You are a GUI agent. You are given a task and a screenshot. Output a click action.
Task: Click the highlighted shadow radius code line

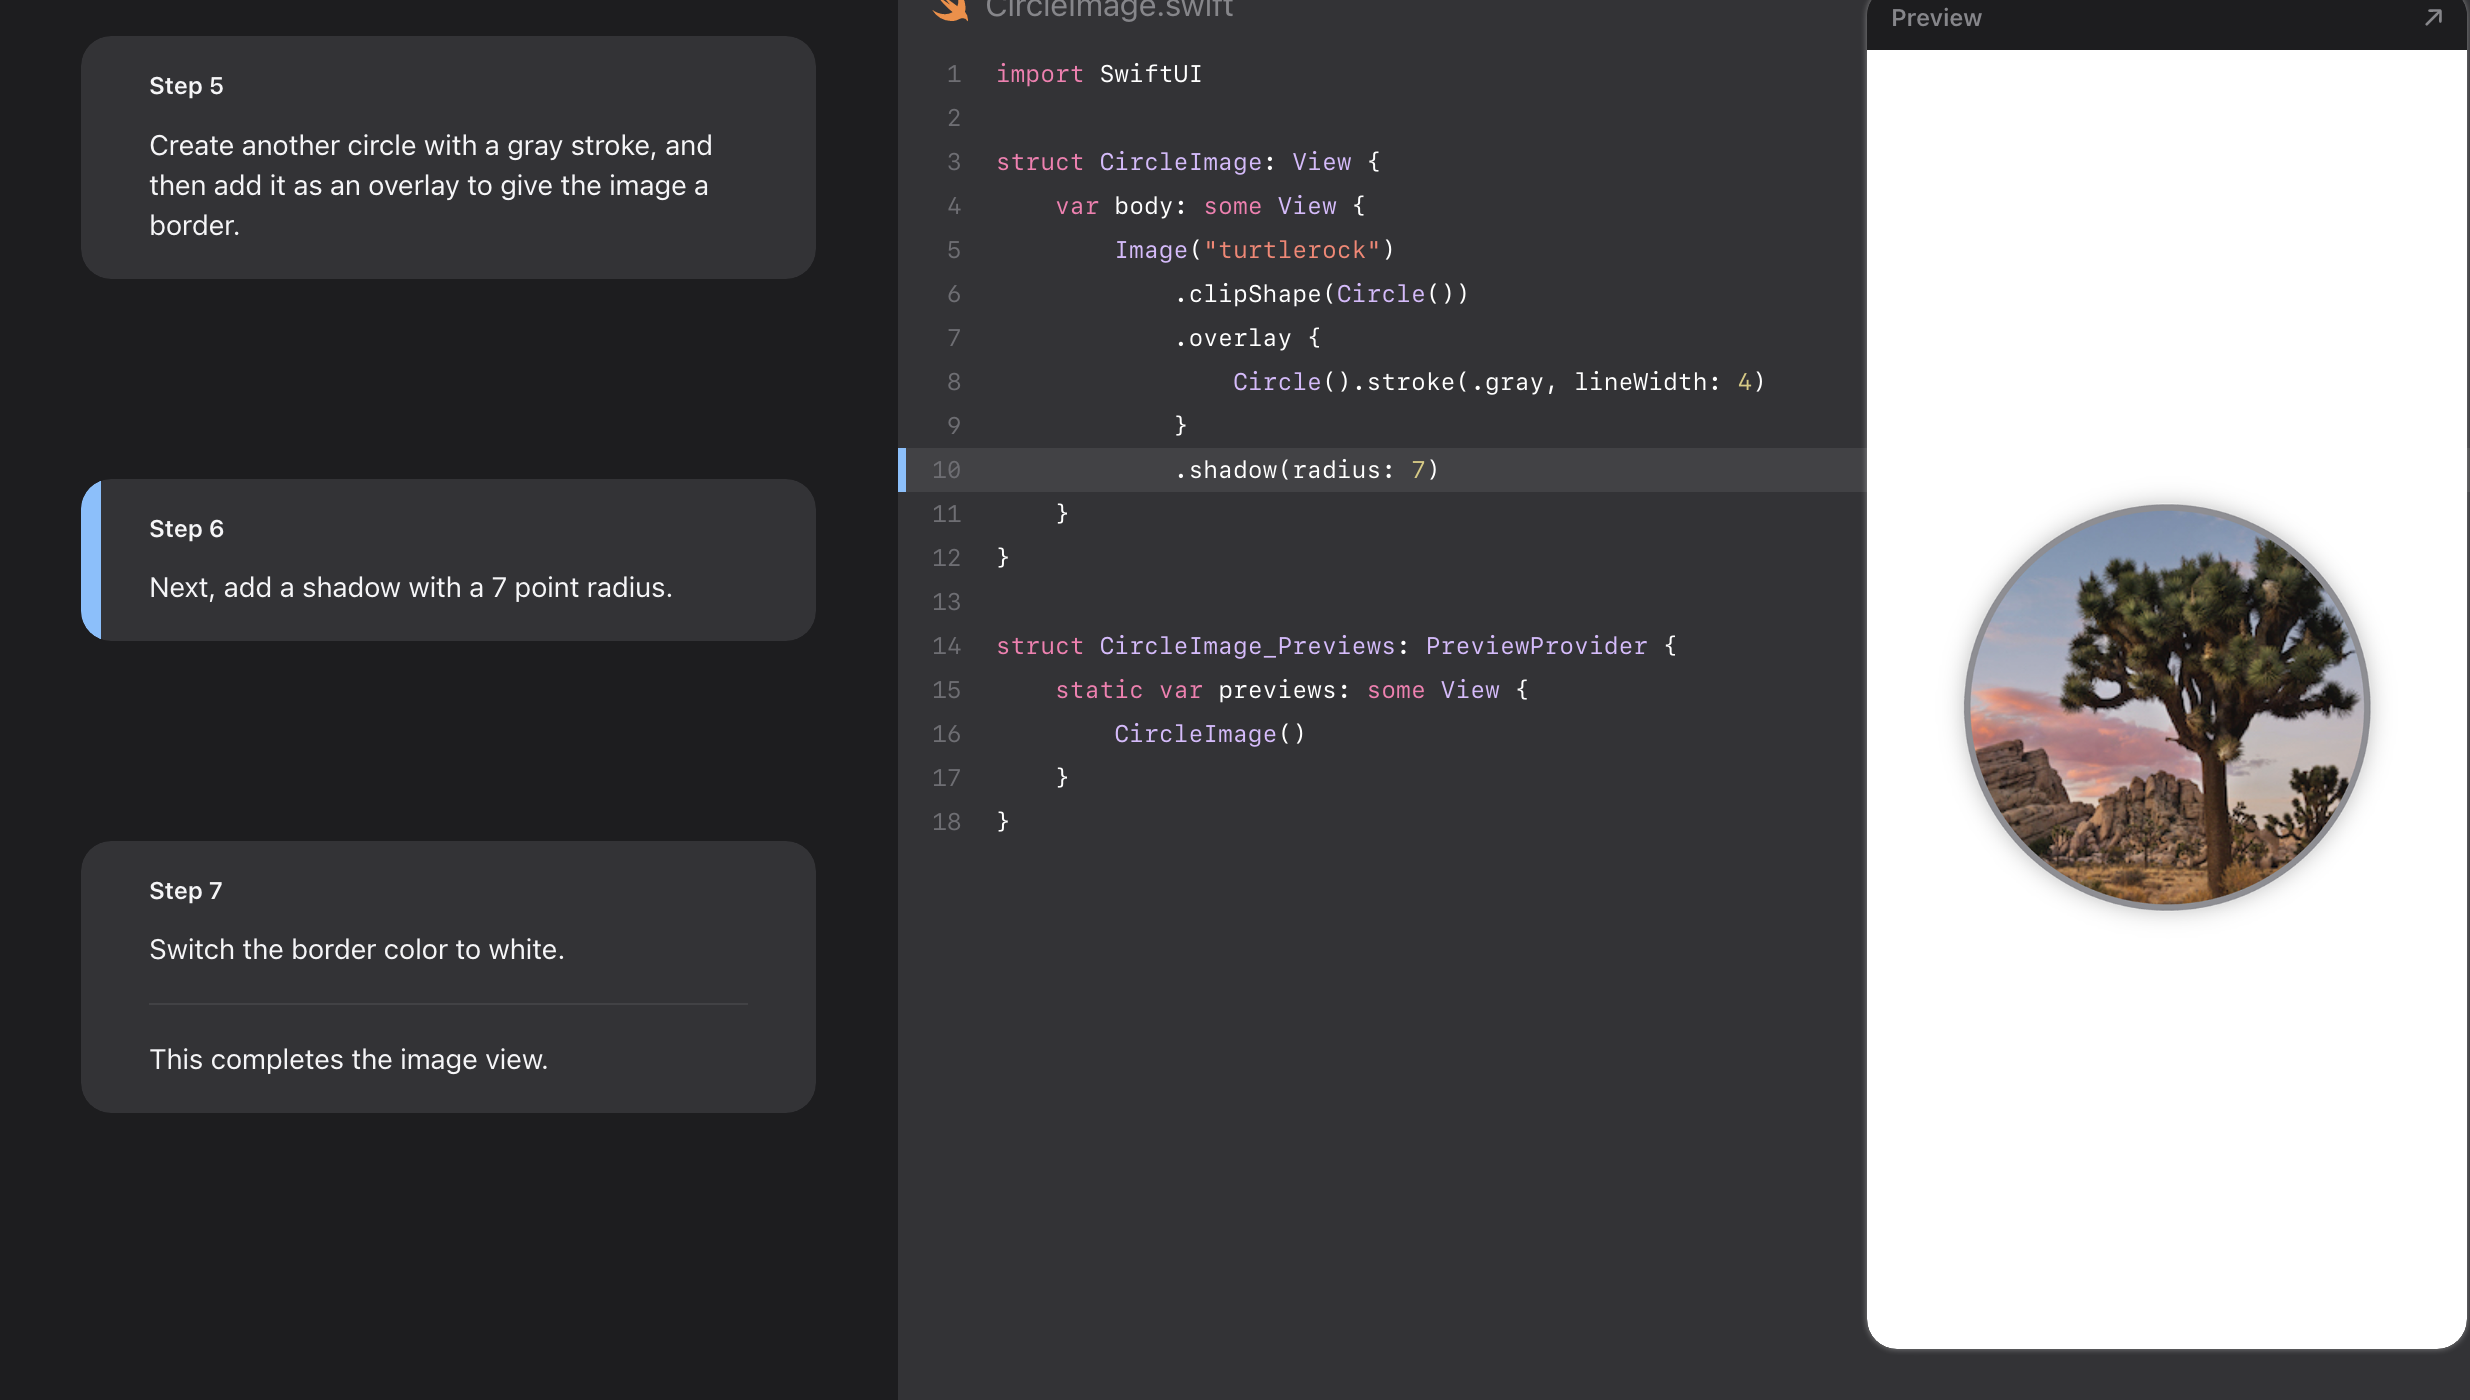coord(1305,470)
